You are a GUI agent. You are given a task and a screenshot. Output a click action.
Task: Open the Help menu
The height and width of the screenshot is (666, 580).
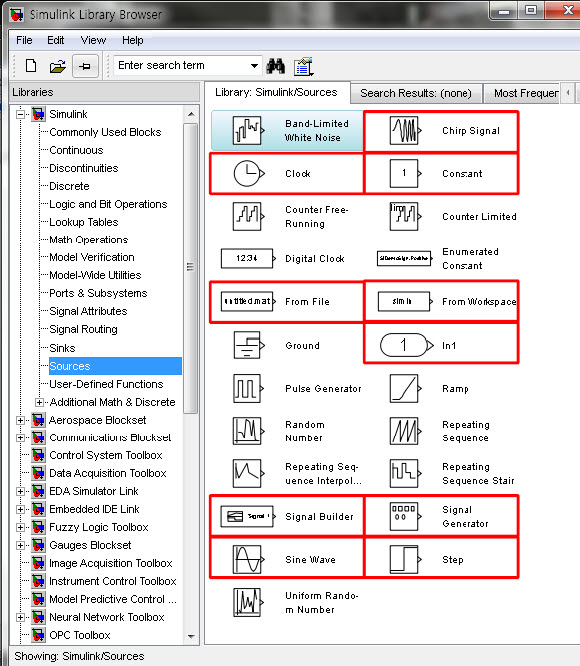coord(132,40)
